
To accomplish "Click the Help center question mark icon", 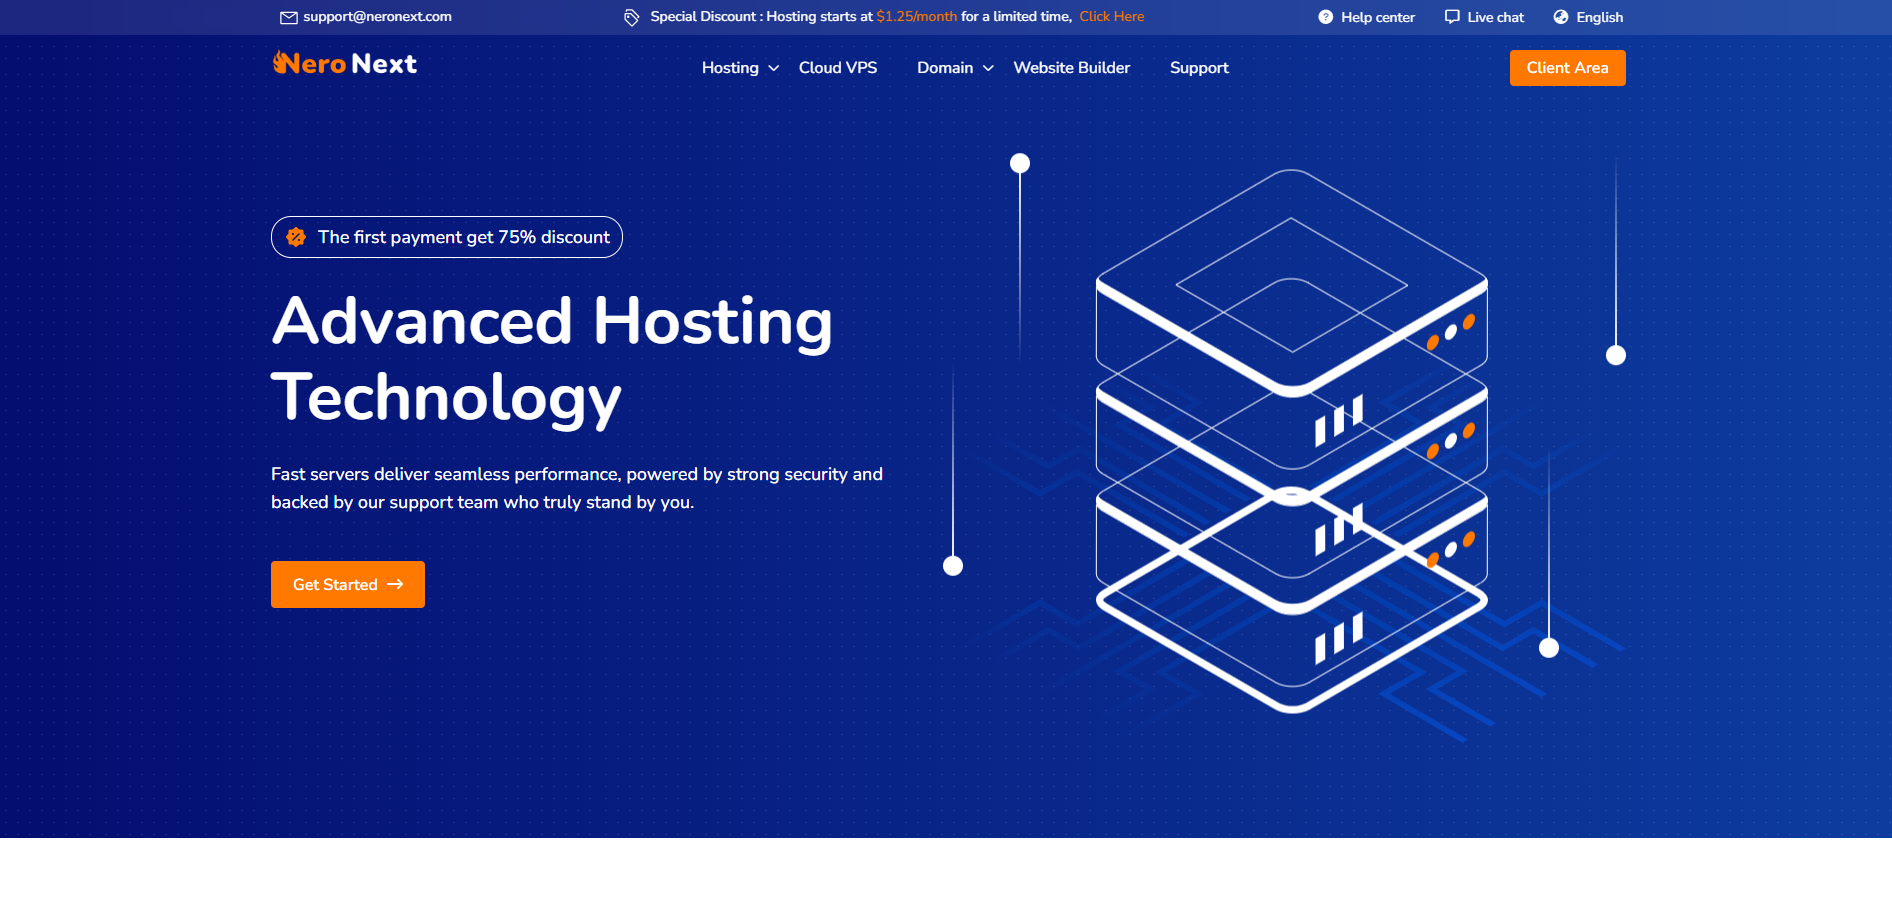I will tap(1326, 17).
